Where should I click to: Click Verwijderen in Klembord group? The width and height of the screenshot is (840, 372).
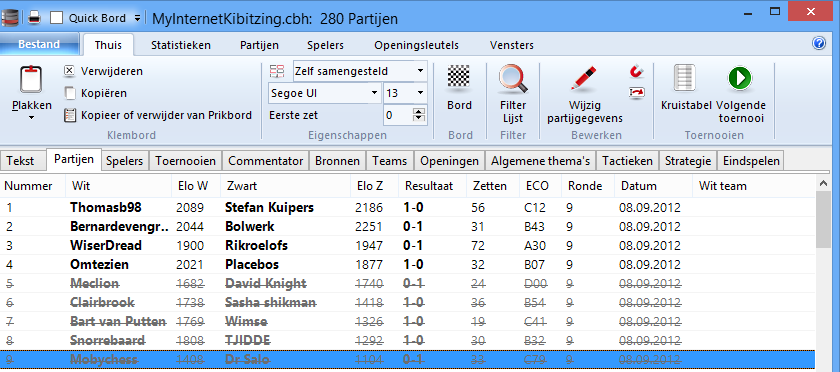pyautogui.click(x=103, y=71)
